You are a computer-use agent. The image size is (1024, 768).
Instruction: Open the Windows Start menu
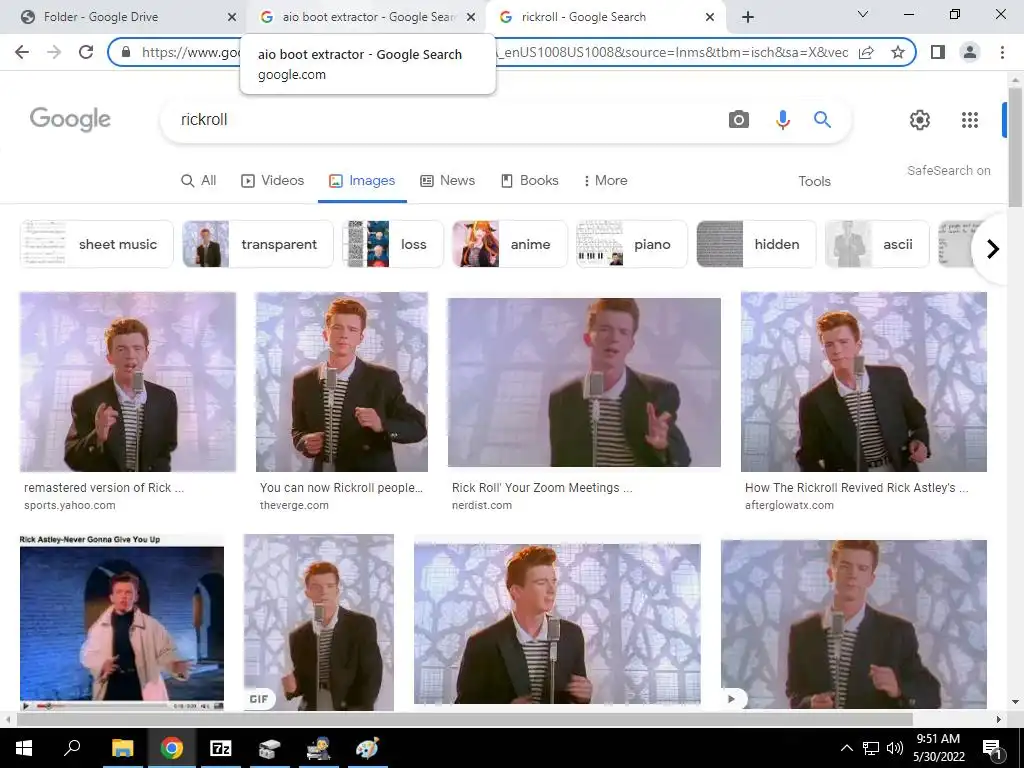coord(23,748)
